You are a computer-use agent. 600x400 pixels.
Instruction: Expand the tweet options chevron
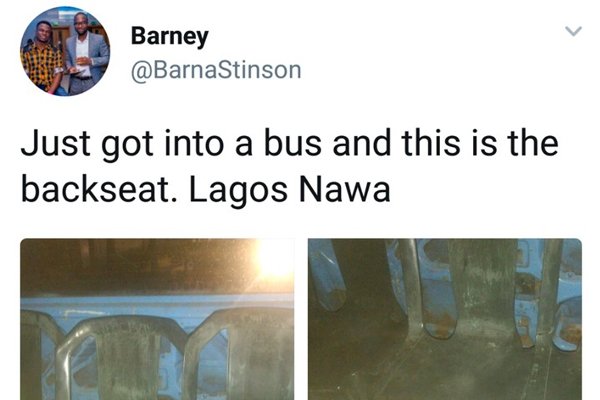click(573, 31)
